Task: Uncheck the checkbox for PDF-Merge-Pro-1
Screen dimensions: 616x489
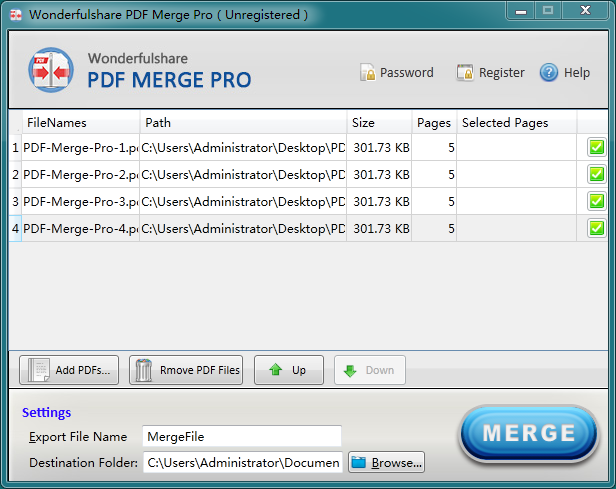Action: tap(596, 147)
